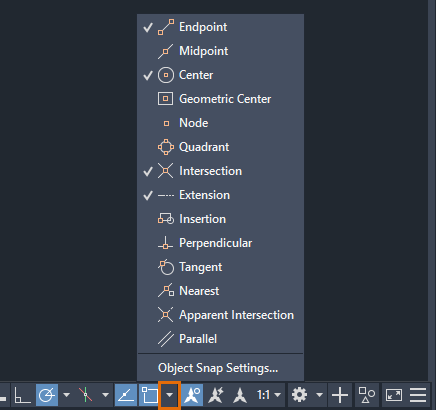Click the Workspace Switching gear icon

(x=299, y=395)
